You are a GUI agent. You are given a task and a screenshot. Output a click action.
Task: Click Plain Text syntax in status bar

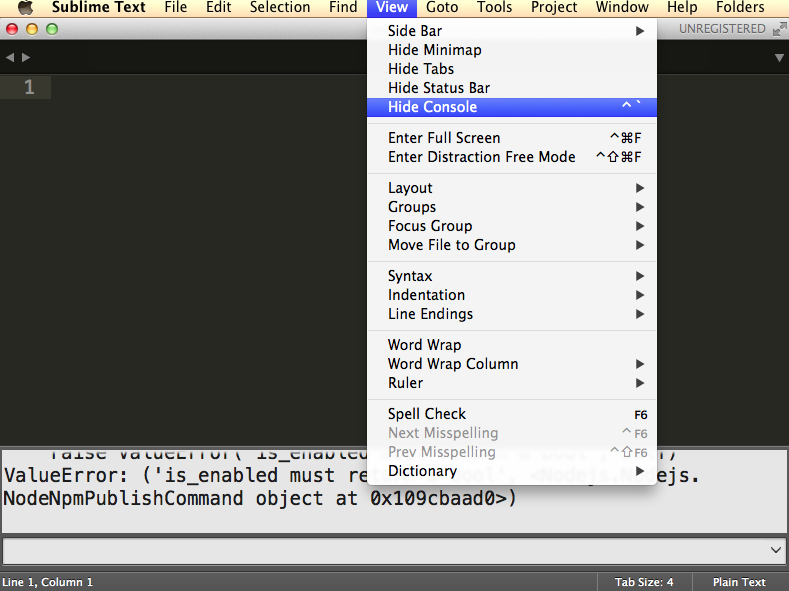pos(739,582)
